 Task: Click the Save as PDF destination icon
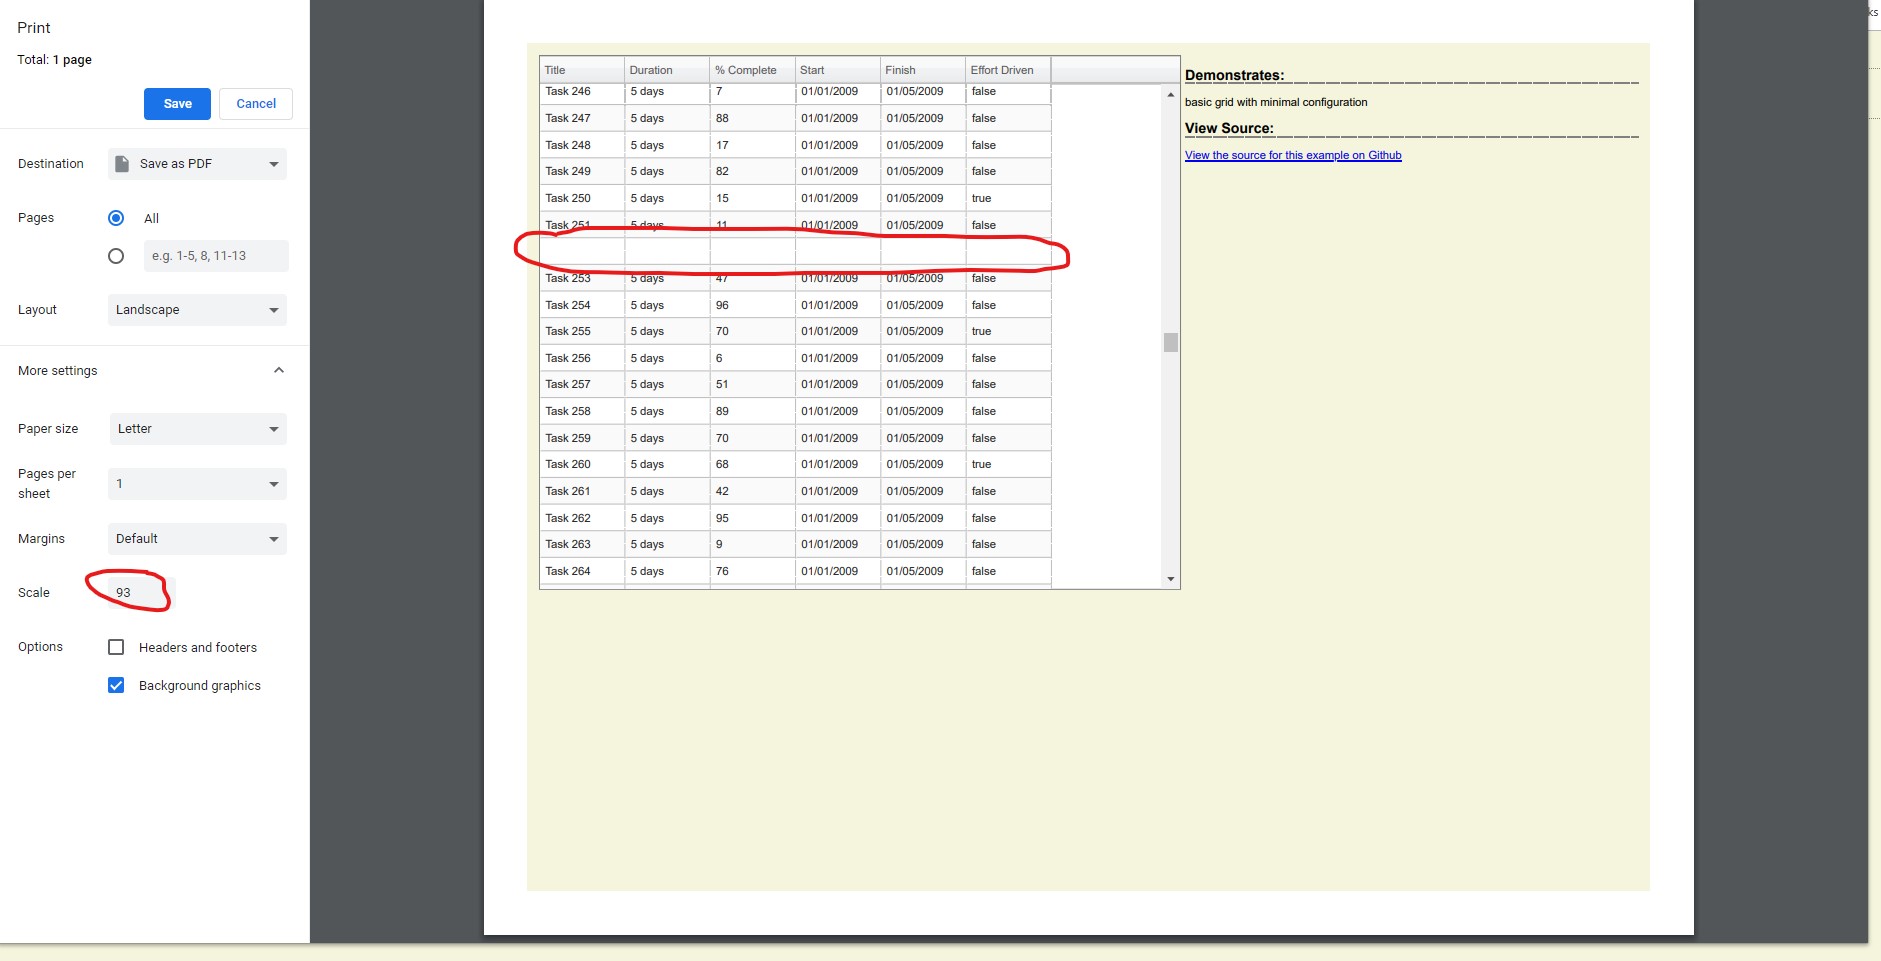[120, 163]
